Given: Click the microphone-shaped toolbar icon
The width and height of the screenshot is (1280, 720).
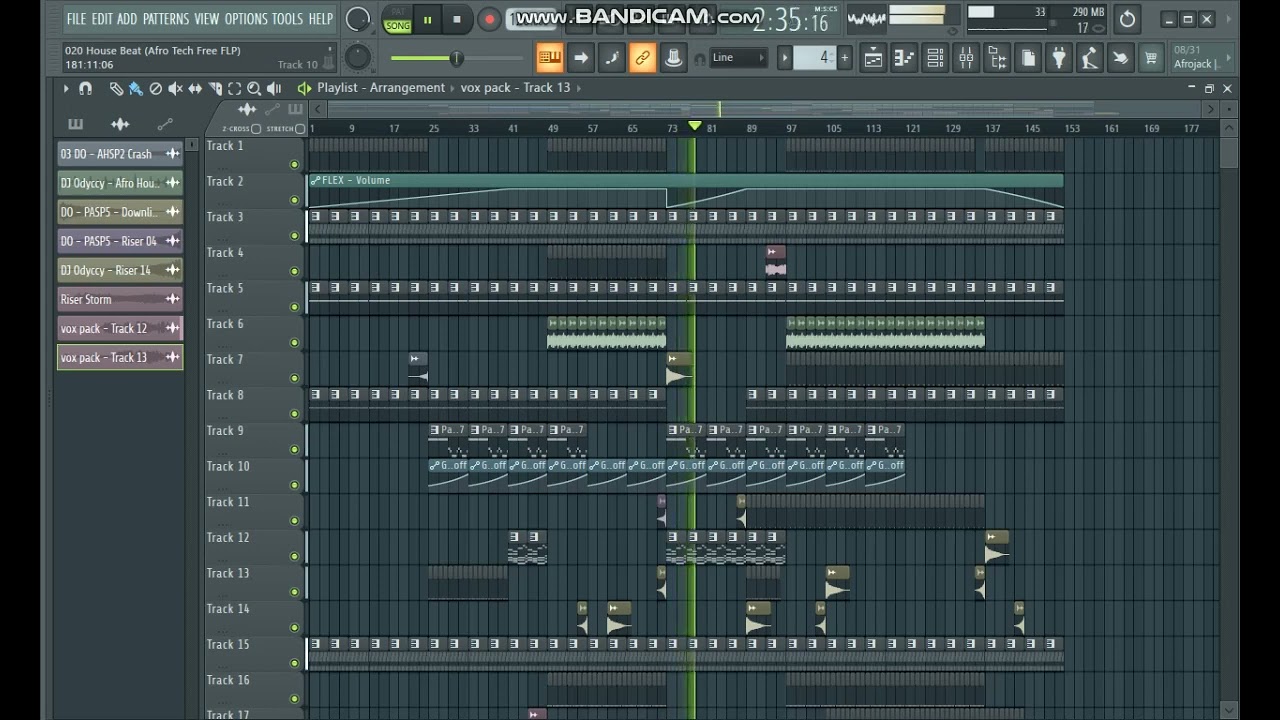Looking at the screenshot, I should (1089, 58).
